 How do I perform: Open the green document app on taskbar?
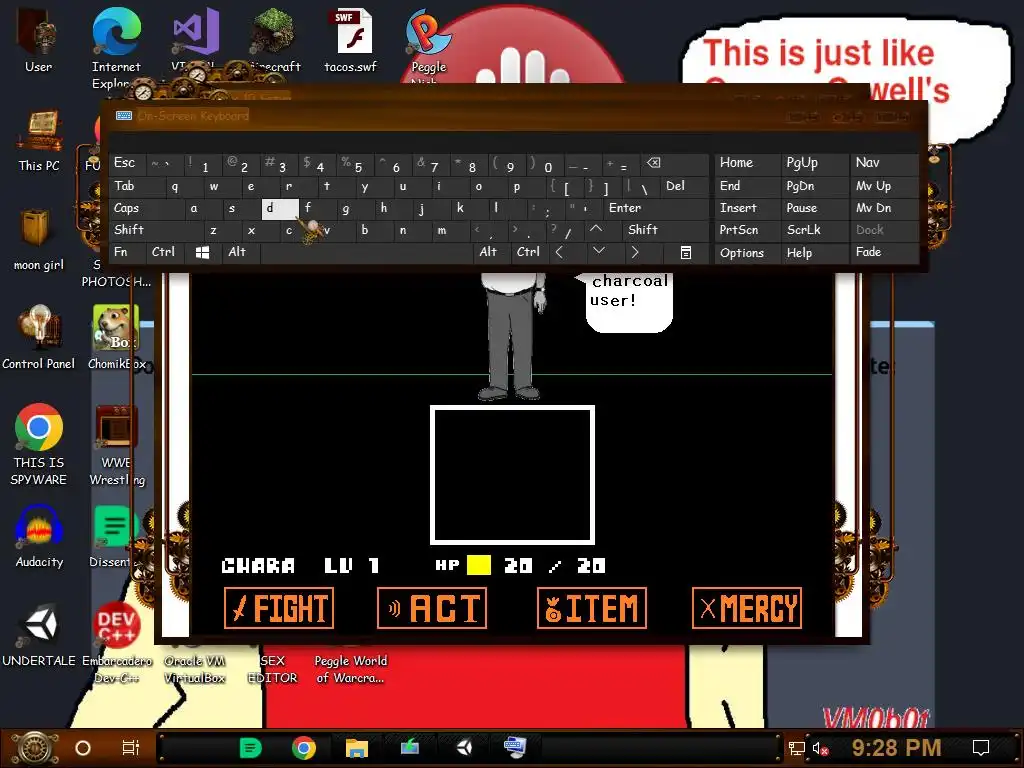click(251, 748)
